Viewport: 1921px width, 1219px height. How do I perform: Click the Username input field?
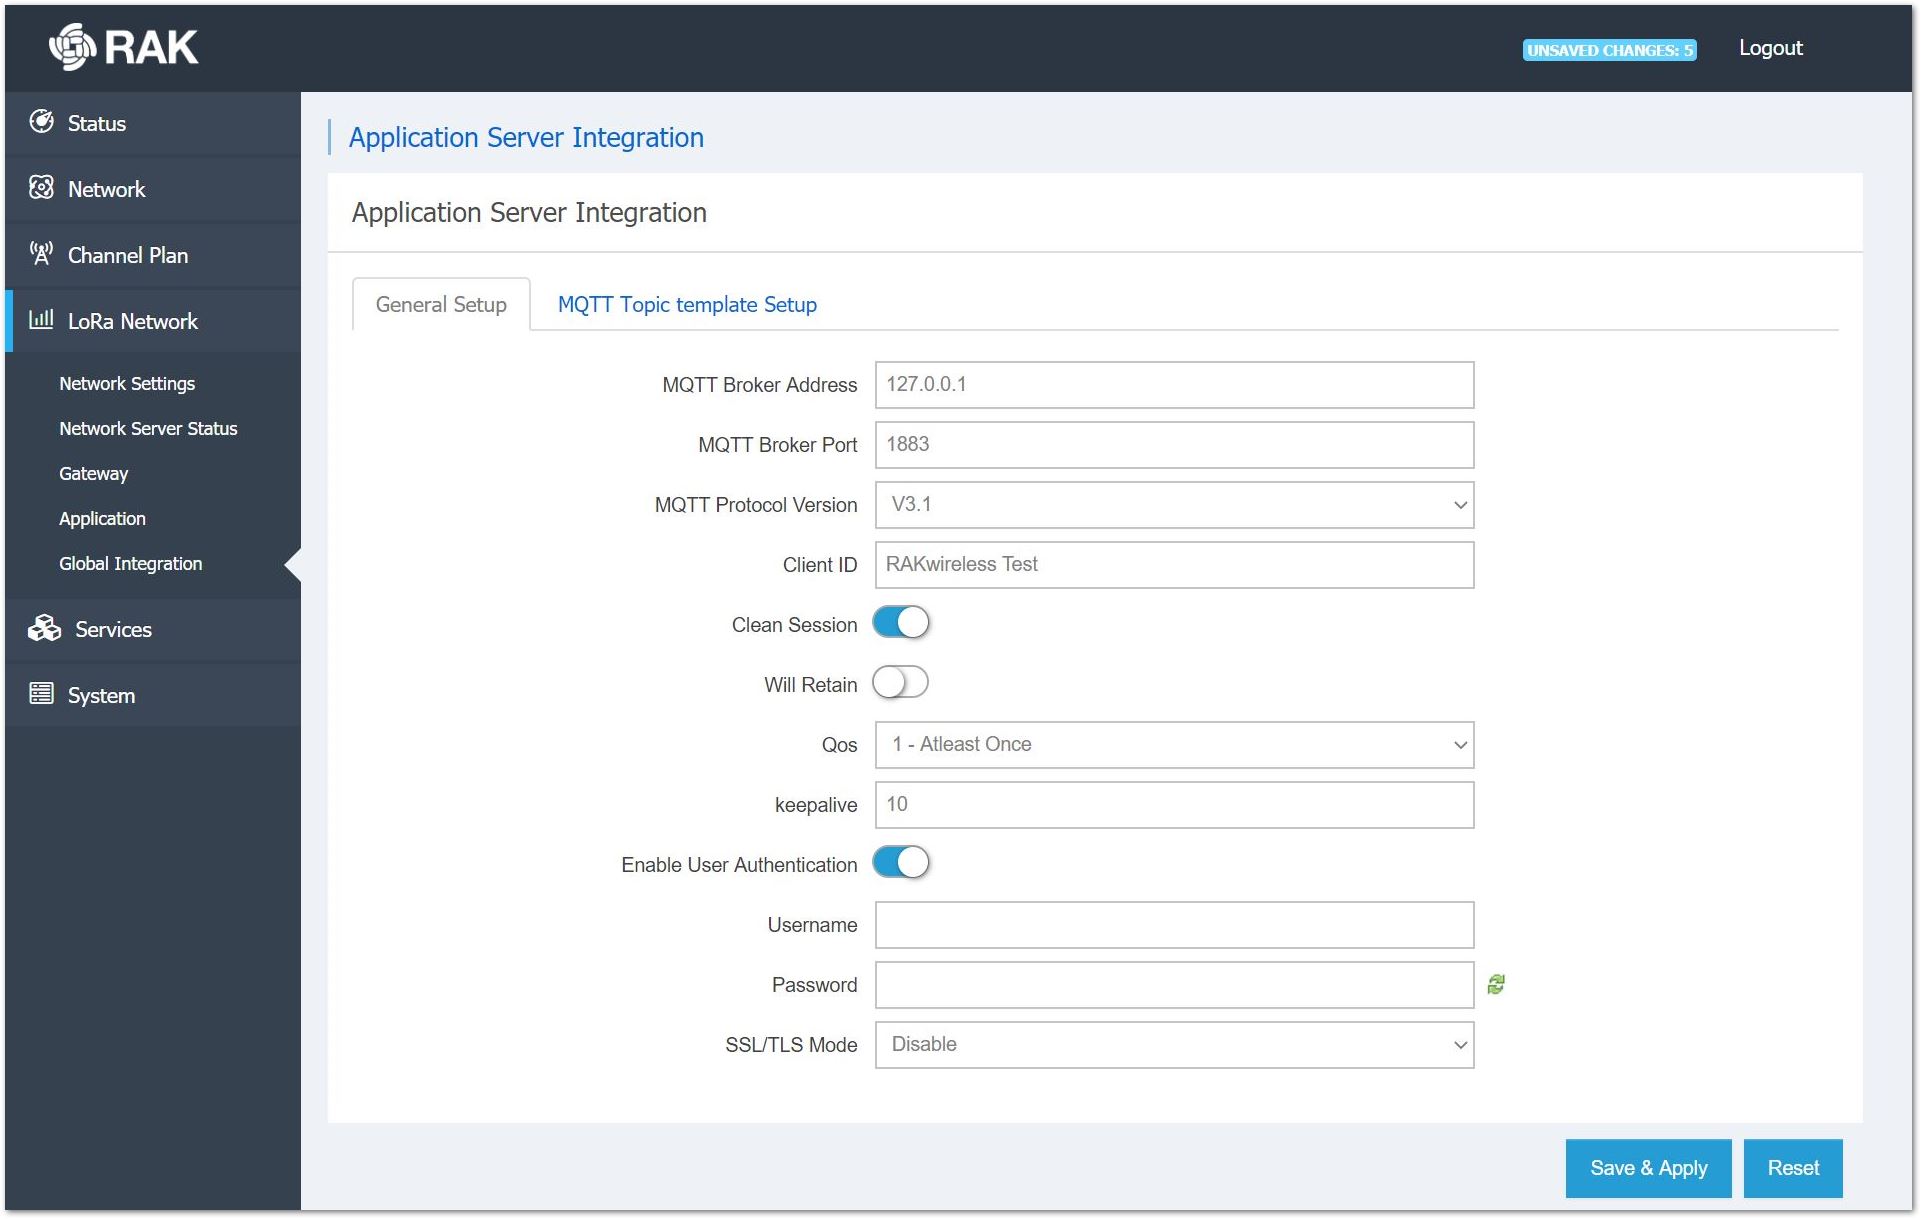[1174, 925]
